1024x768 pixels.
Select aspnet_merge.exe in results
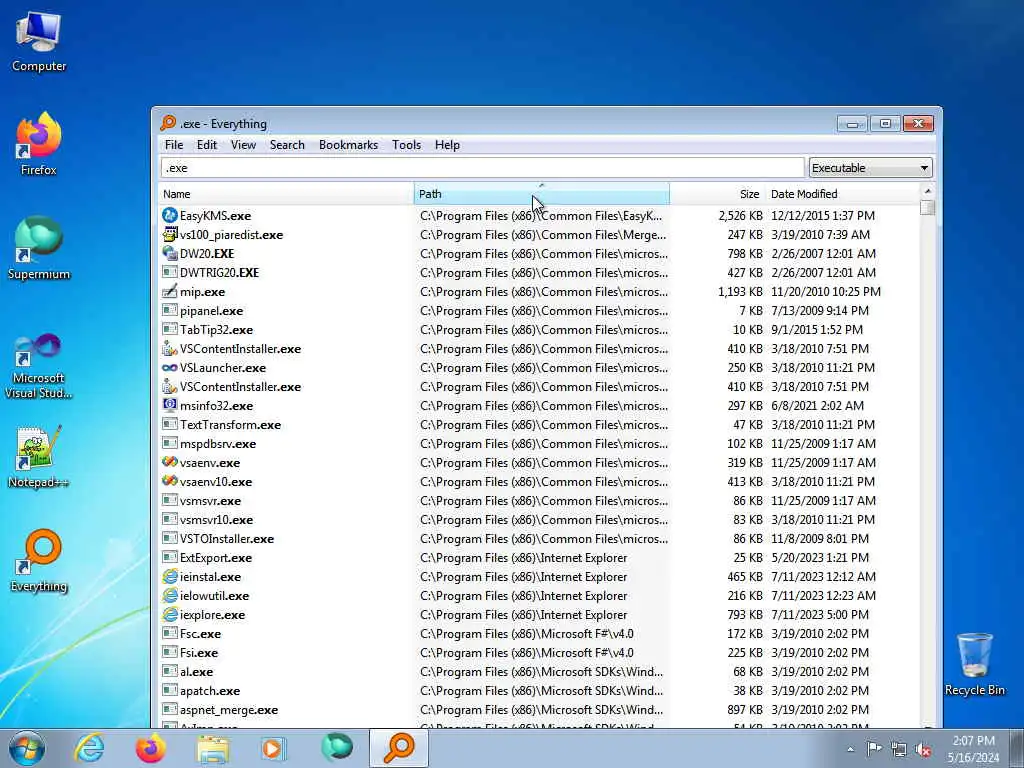pos(229,709)
